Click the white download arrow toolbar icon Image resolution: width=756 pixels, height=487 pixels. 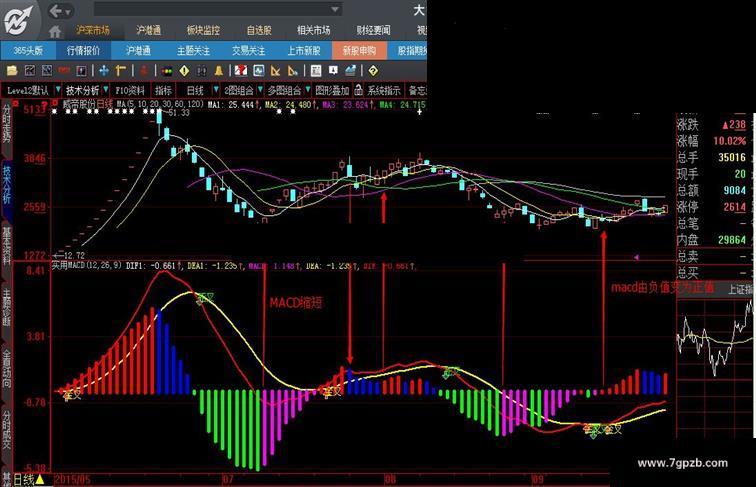click(x=333, y=70)
